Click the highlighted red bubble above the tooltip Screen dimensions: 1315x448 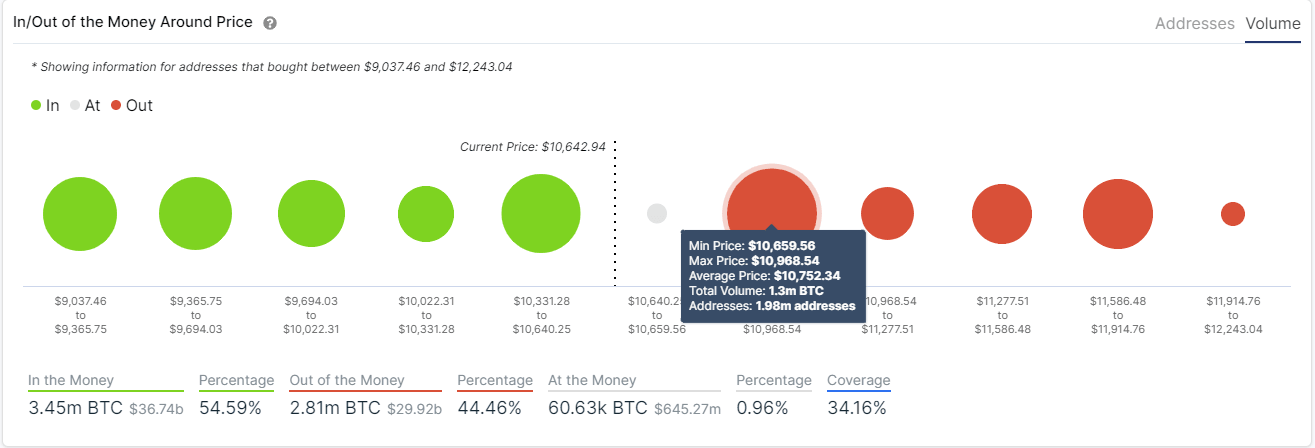[771, 200]
